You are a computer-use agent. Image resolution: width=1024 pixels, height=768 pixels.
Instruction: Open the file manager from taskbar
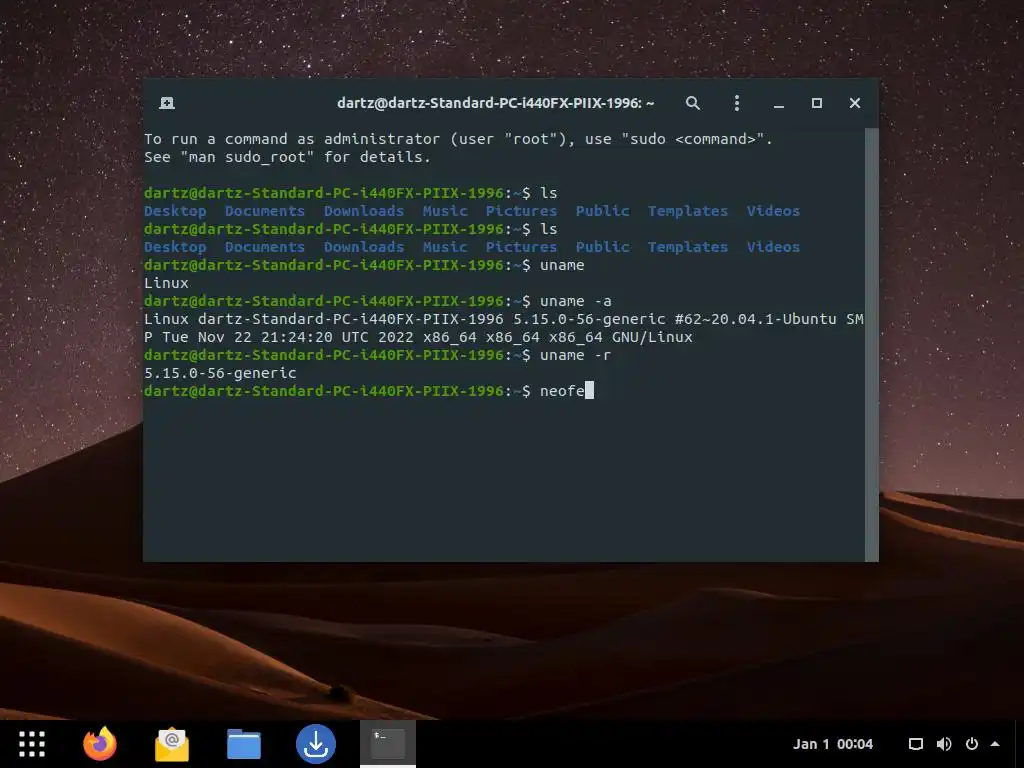coord(244,744)
